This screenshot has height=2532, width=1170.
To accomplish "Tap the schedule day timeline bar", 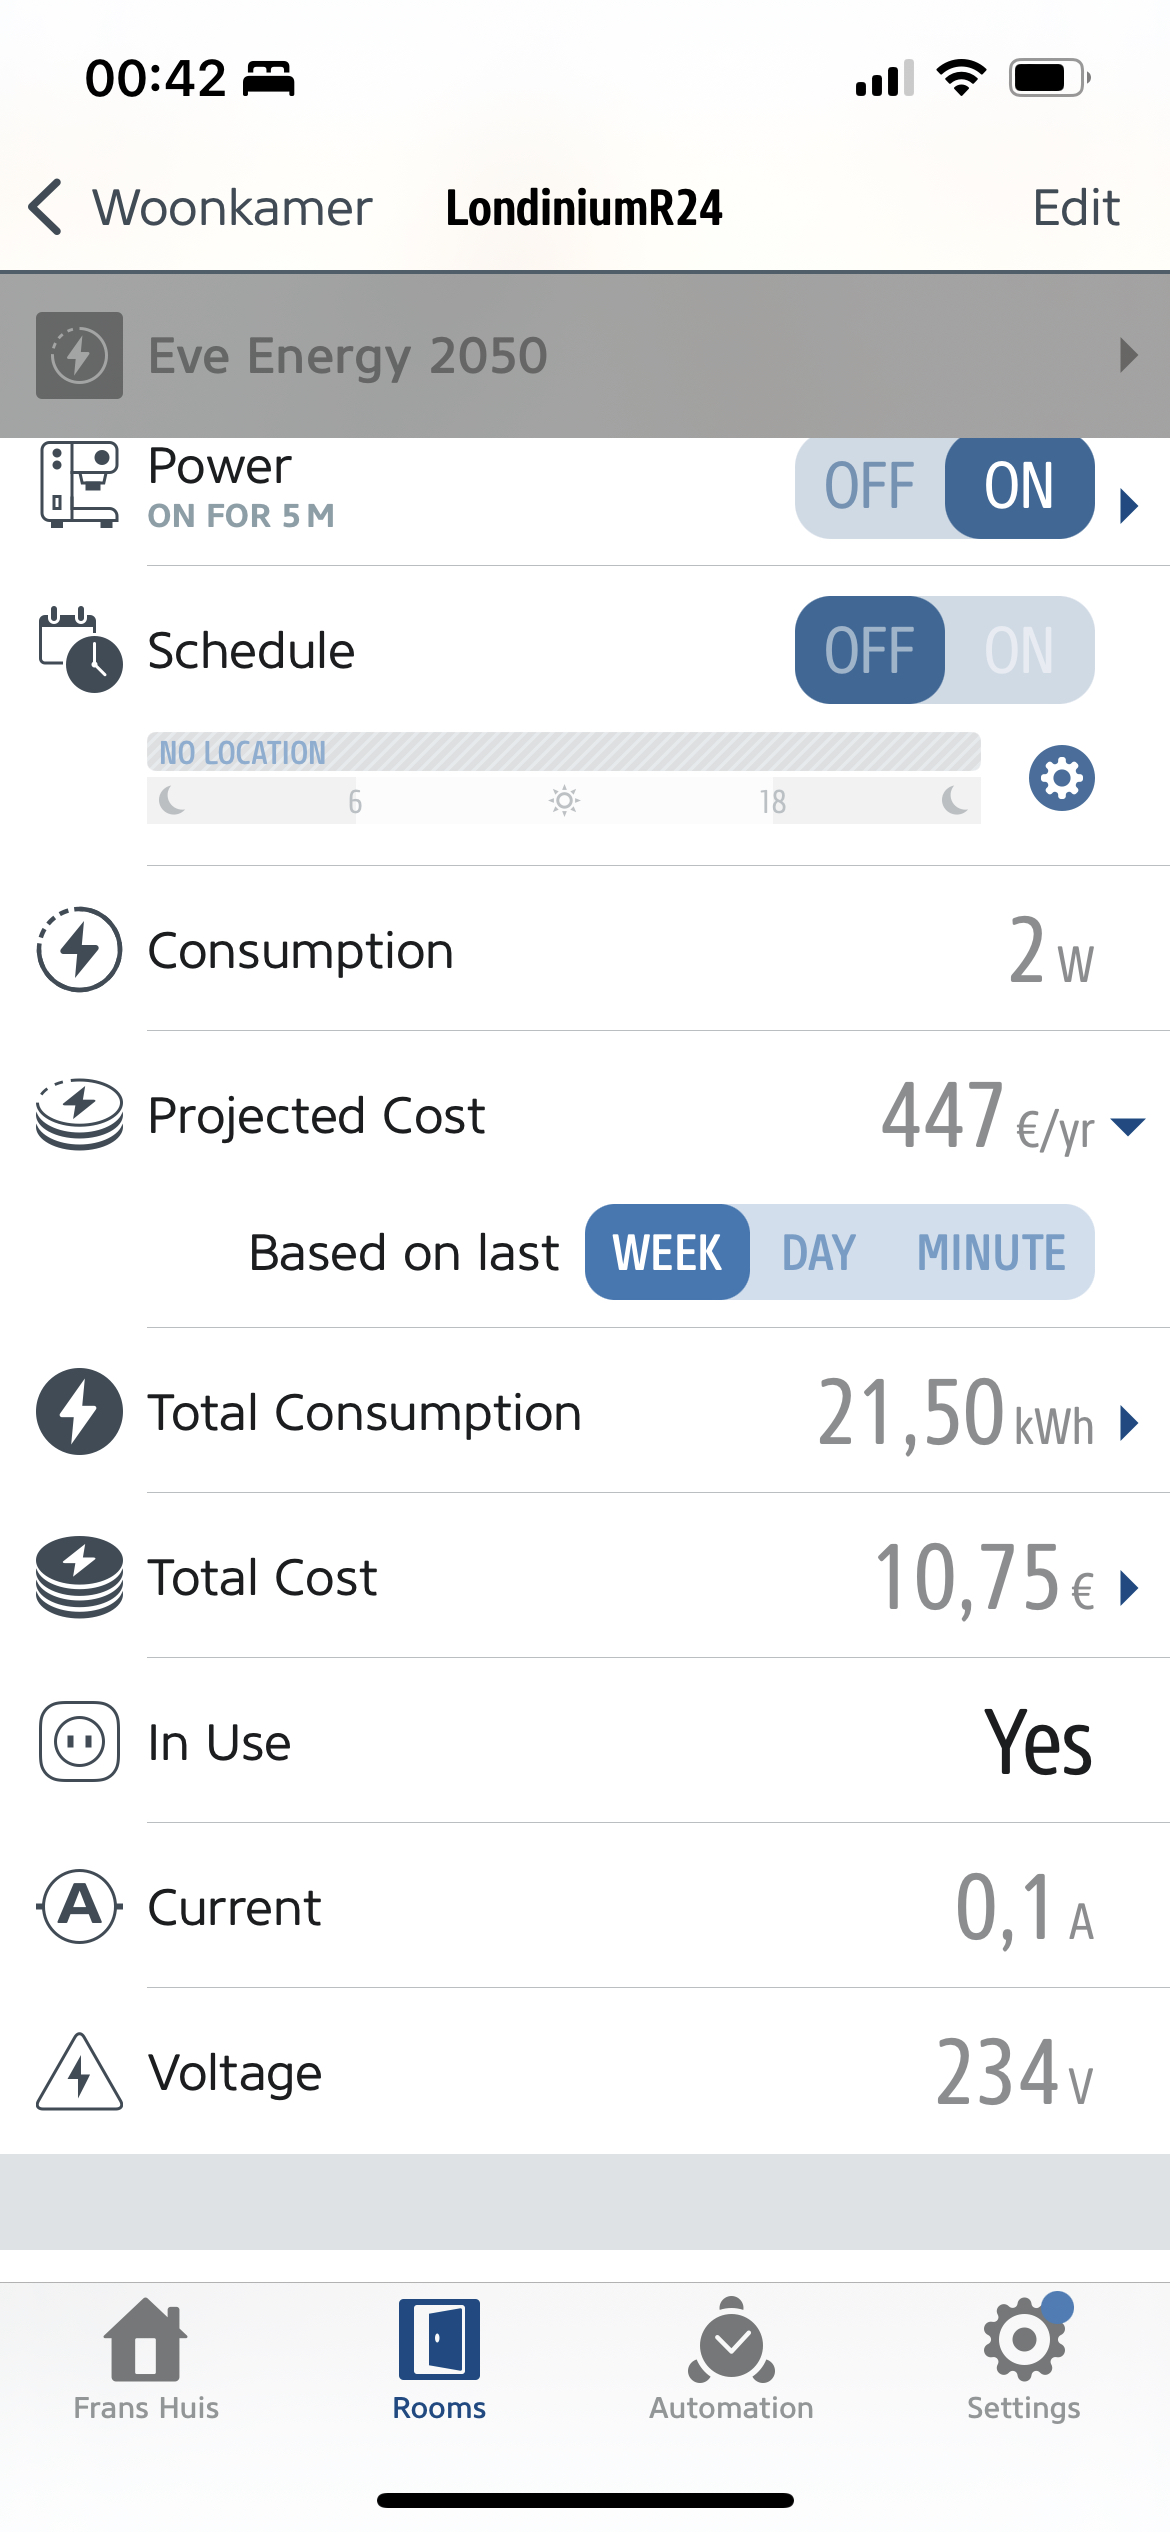I will 563,800.
